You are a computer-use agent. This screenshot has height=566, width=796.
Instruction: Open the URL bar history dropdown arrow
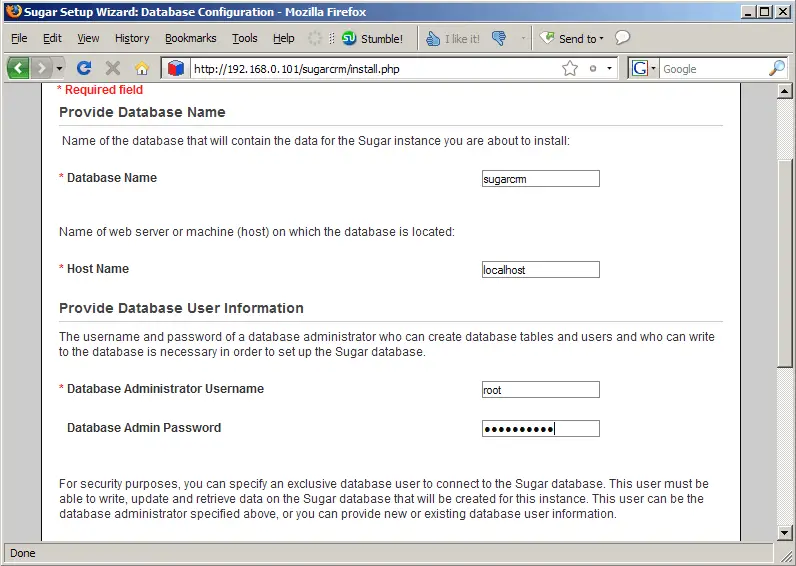point(609,68)
